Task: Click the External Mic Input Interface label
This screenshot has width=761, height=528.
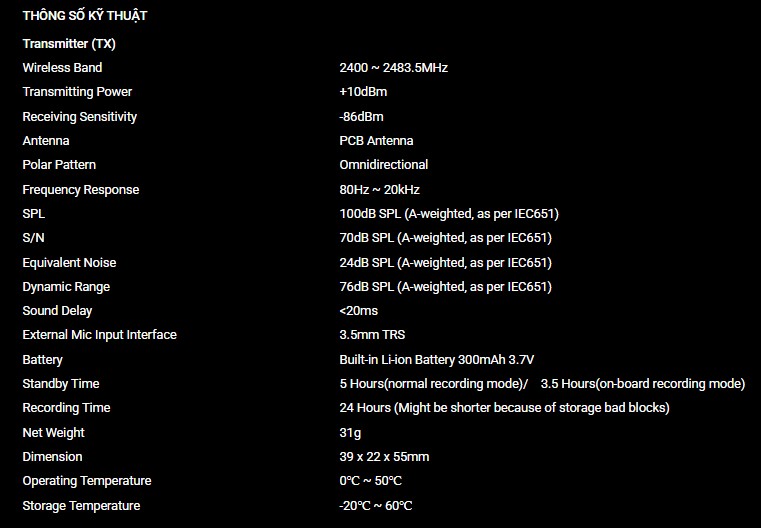Action: 99,335
